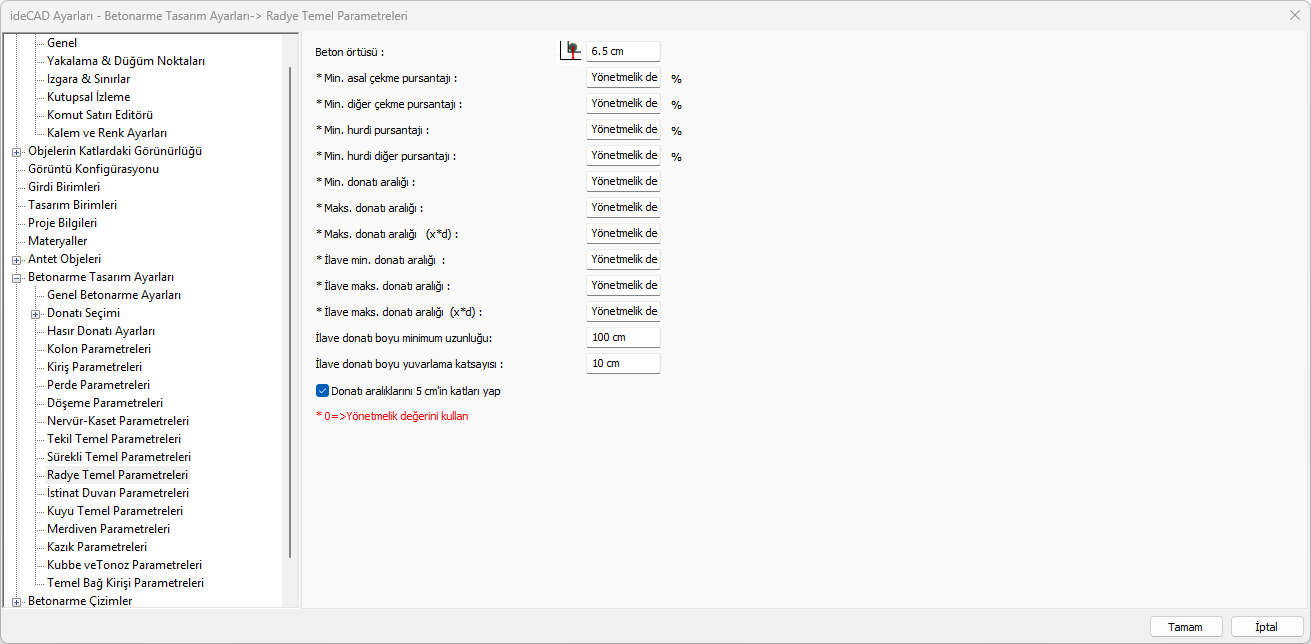Toggle 'Donatı aralıklarını 5 cm'in katları yap' checkbox
The image size is (1311, 644).
pos(322,391)
